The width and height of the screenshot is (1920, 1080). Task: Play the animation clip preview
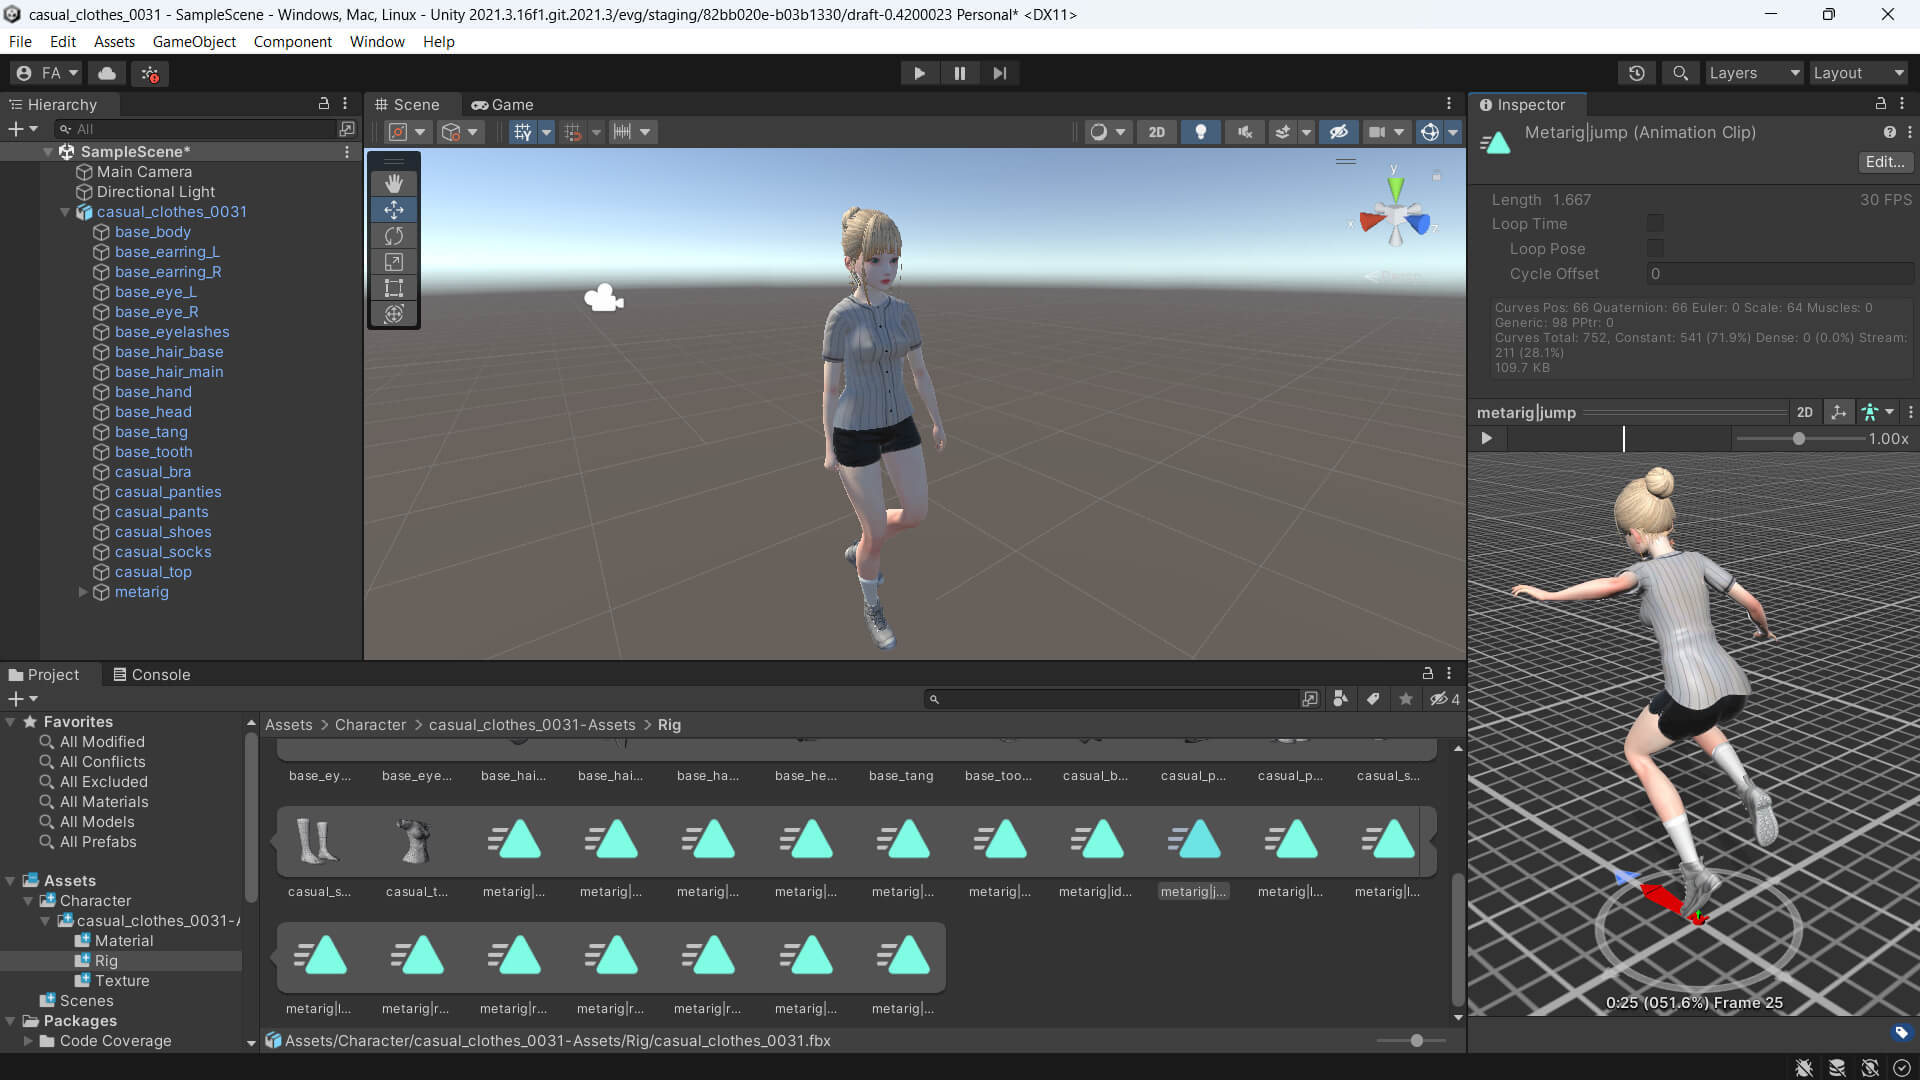pos(1487,438)
